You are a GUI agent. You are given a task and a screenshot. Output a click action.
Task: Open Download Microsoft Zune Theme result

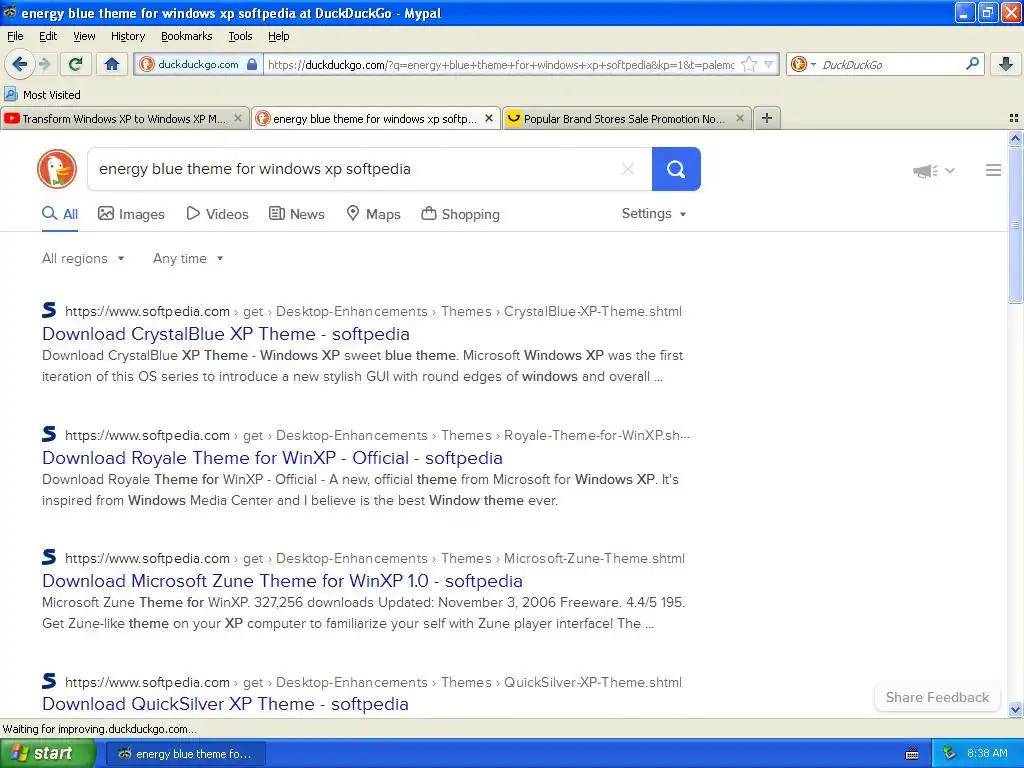[x=282, y=581]
